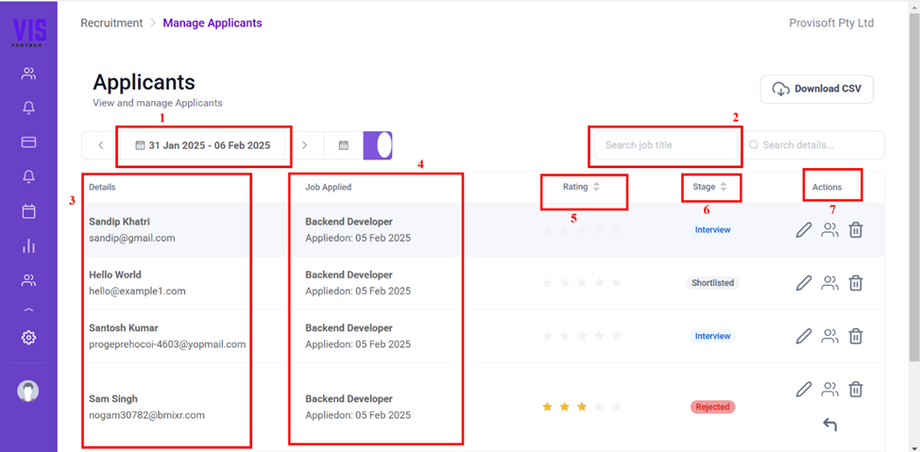Open the bar chart reports sidebar icon
920x452 pixels.
[x=29, y=246]
